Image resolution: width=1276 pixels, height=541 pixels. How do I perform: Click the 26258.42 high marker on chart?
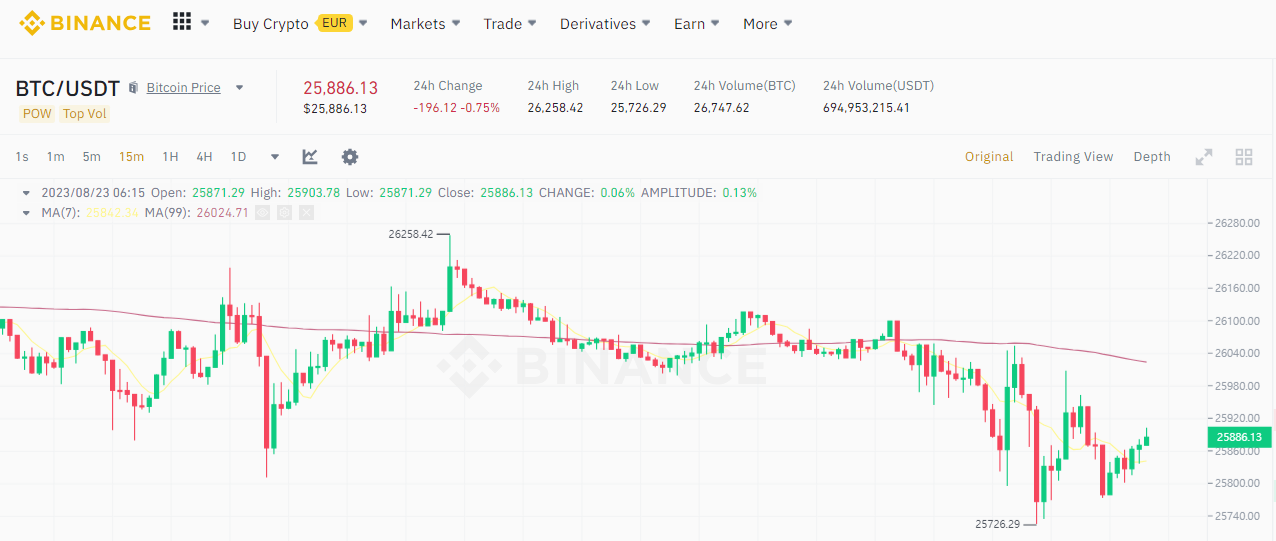click(x=411, y=234)
